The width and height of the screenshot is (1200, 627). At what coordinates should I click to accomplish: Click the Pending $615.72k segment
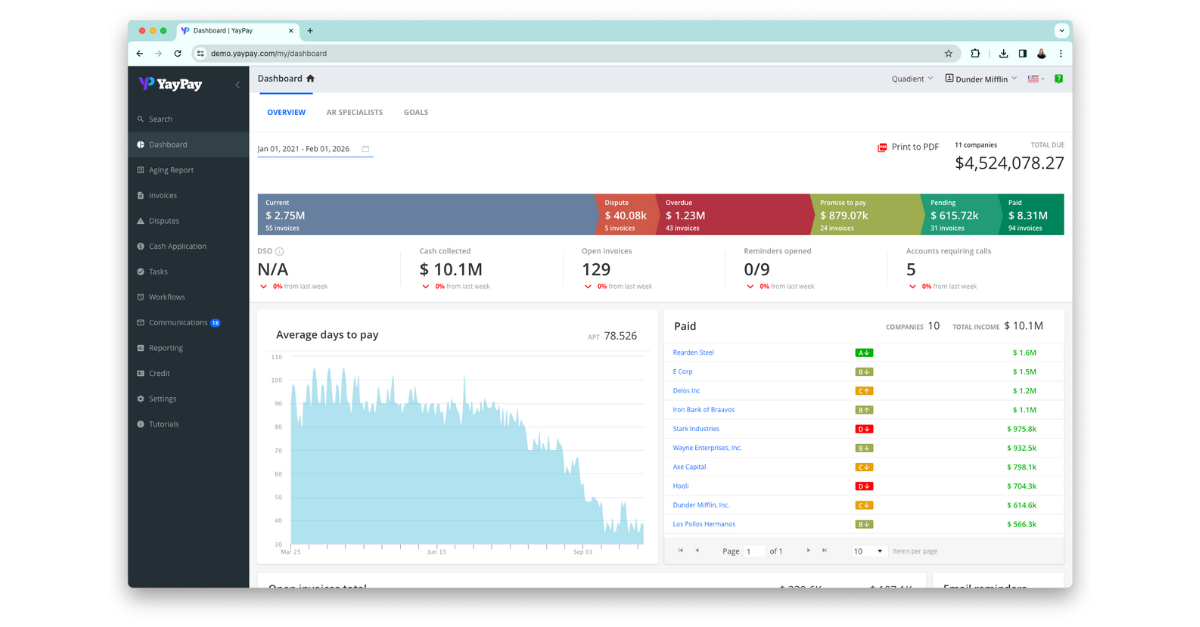tap(962, 215)
